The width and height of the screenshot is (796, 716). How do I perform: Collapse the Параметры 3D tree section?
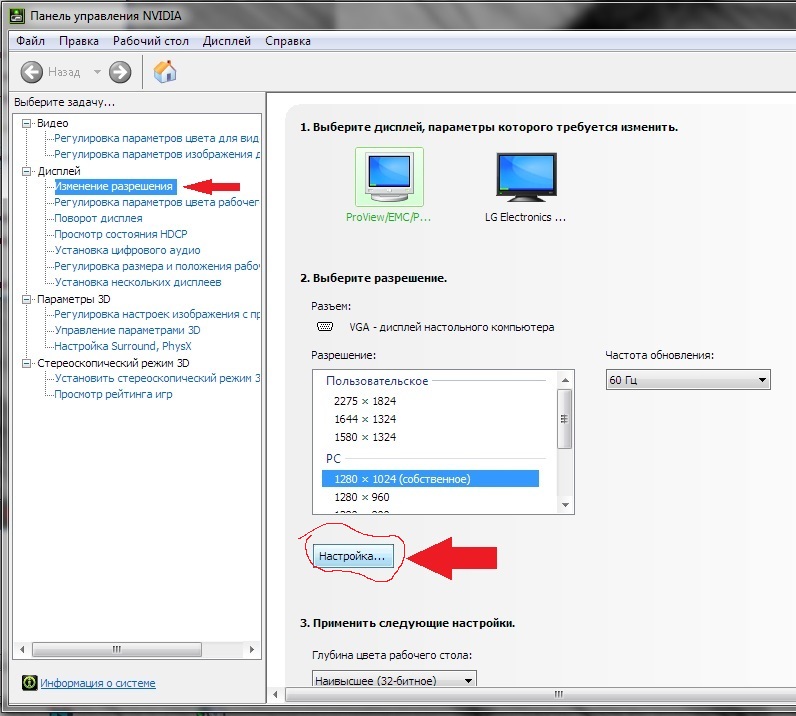tap(27, 299)
